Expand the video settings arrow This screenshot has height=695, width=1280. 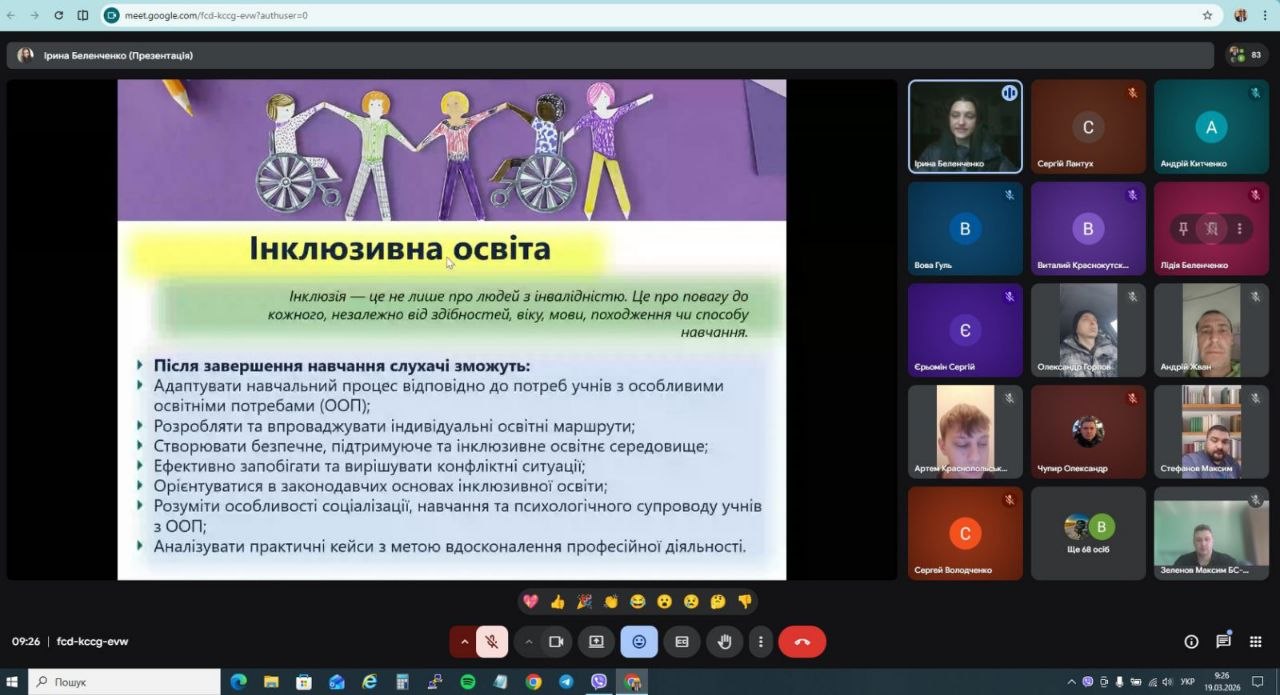point(529,642)
